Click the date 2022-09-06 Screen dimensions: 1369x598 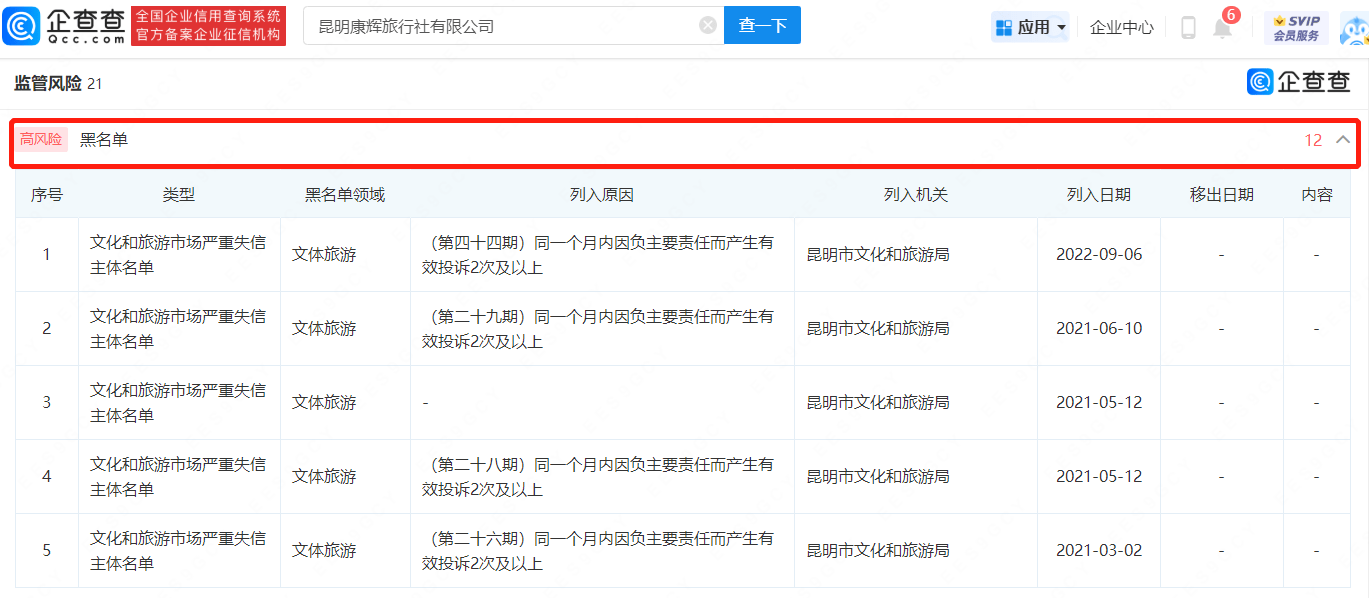pos(1099,255)
